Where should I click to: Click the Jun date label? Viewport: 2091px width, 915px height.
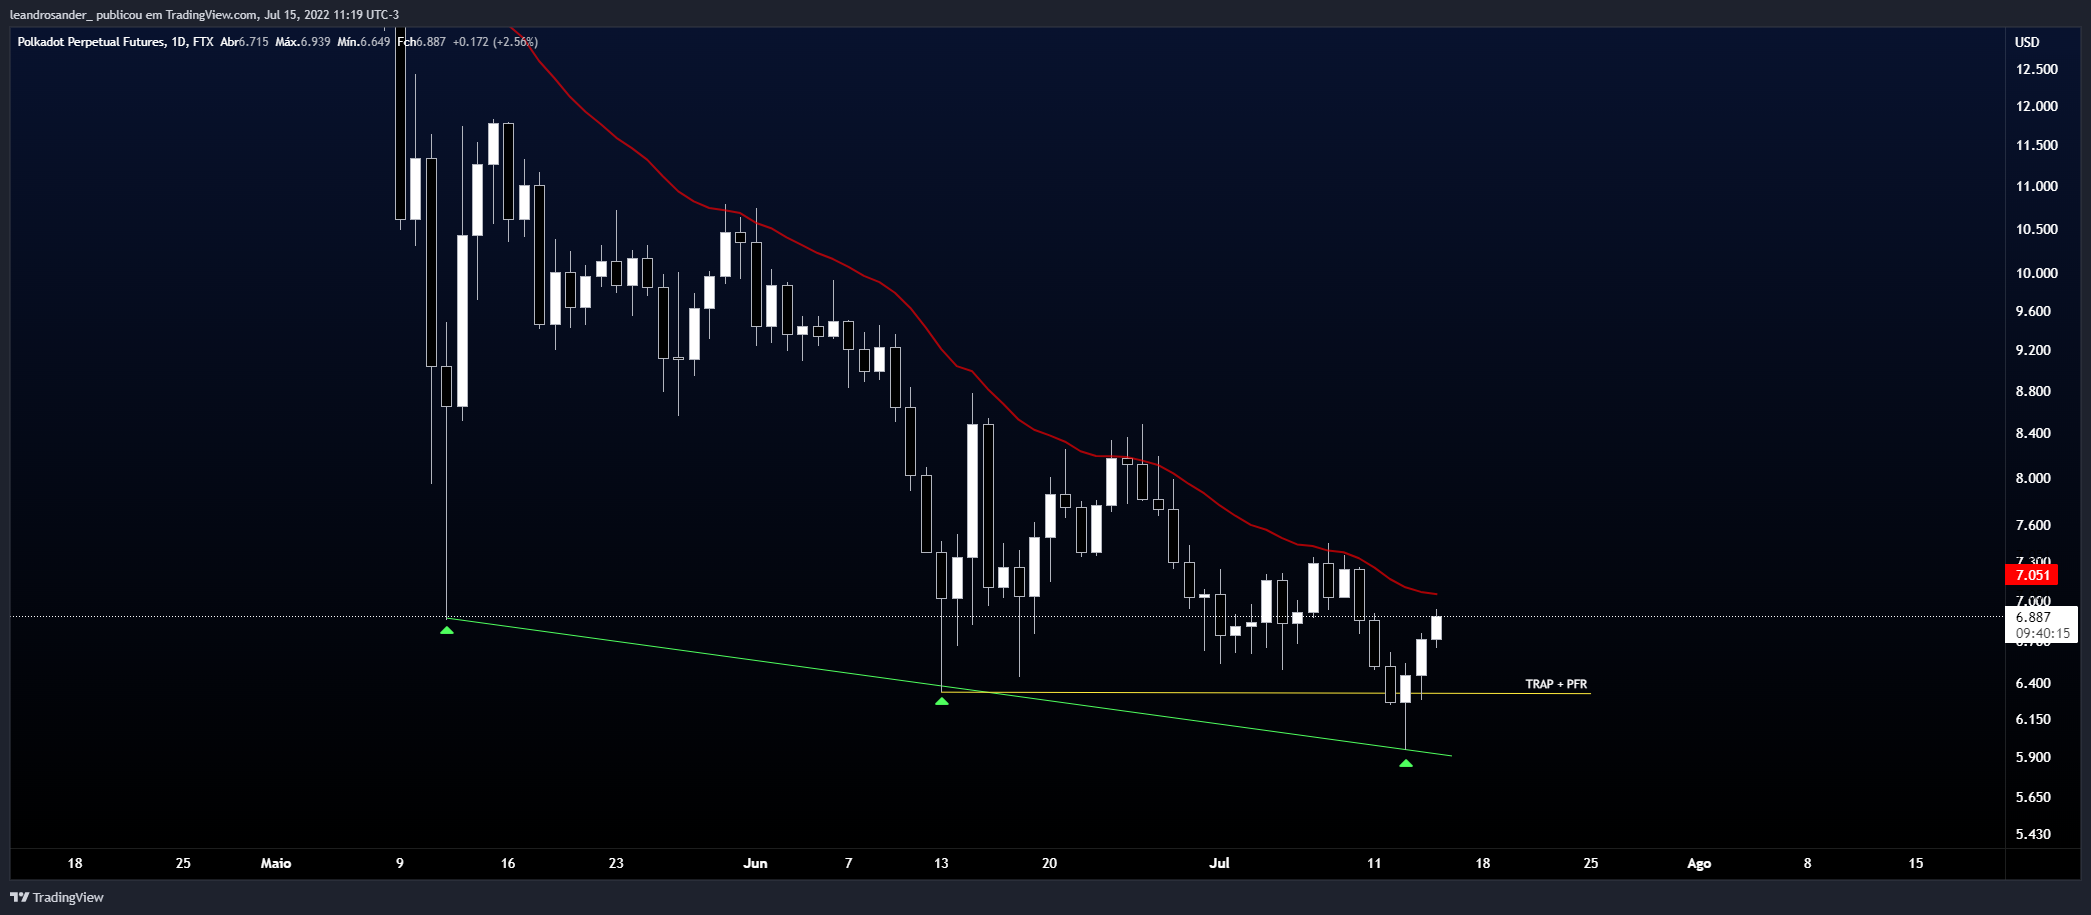point(756,863)
